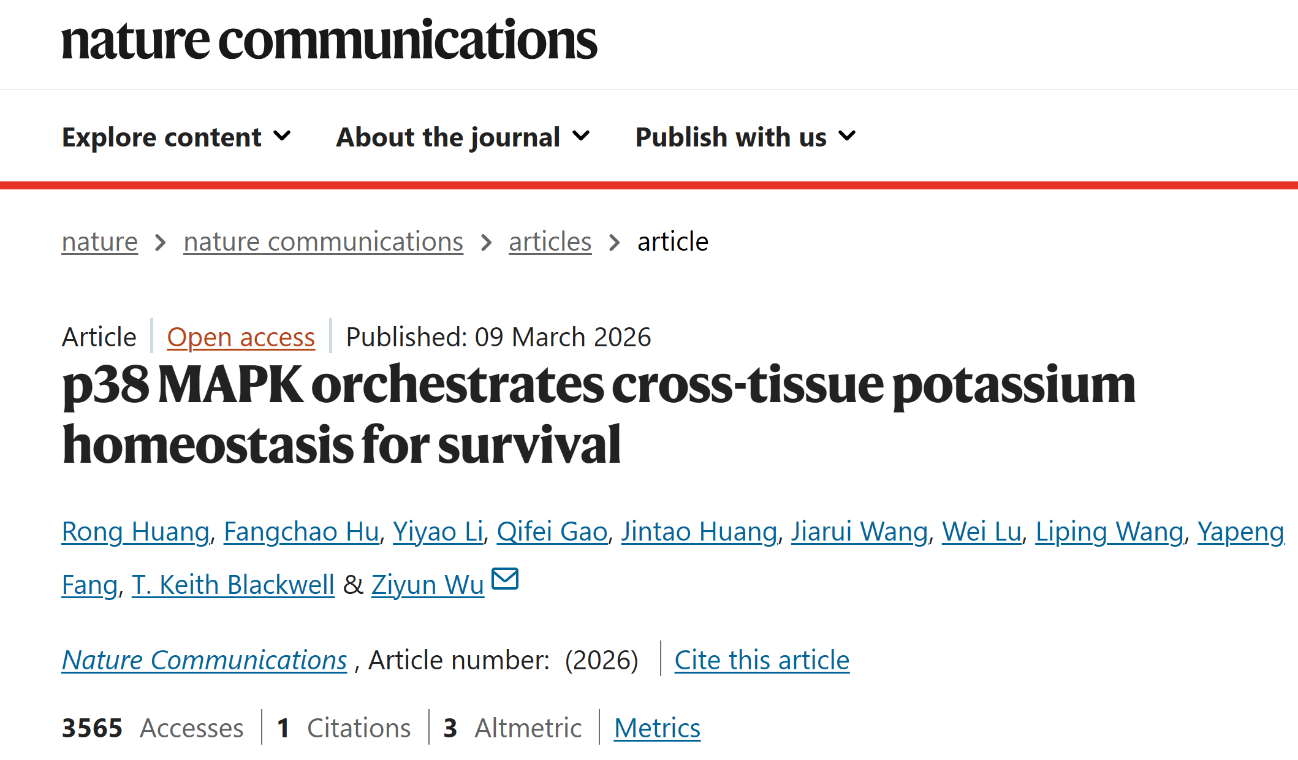Viewport: 1298px width, 760px height.
Task: View author Rong Huang's details
Action: coord(135,532)
